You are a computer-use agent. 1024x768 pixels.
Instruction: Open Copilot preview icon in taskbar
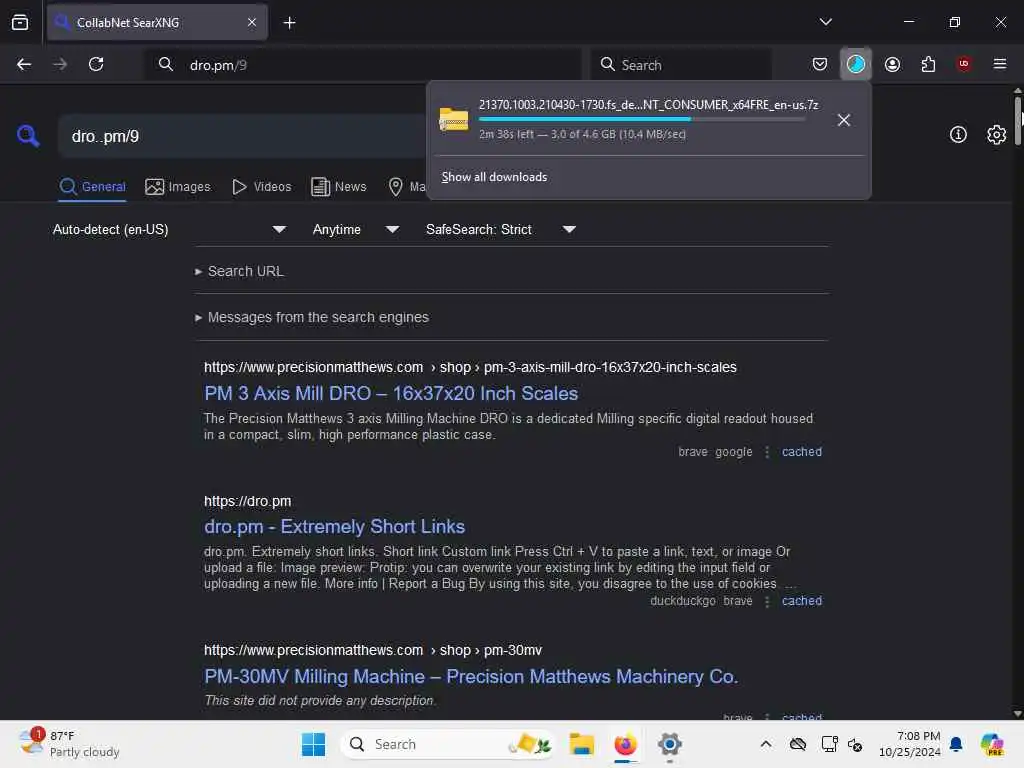(991, 744)
